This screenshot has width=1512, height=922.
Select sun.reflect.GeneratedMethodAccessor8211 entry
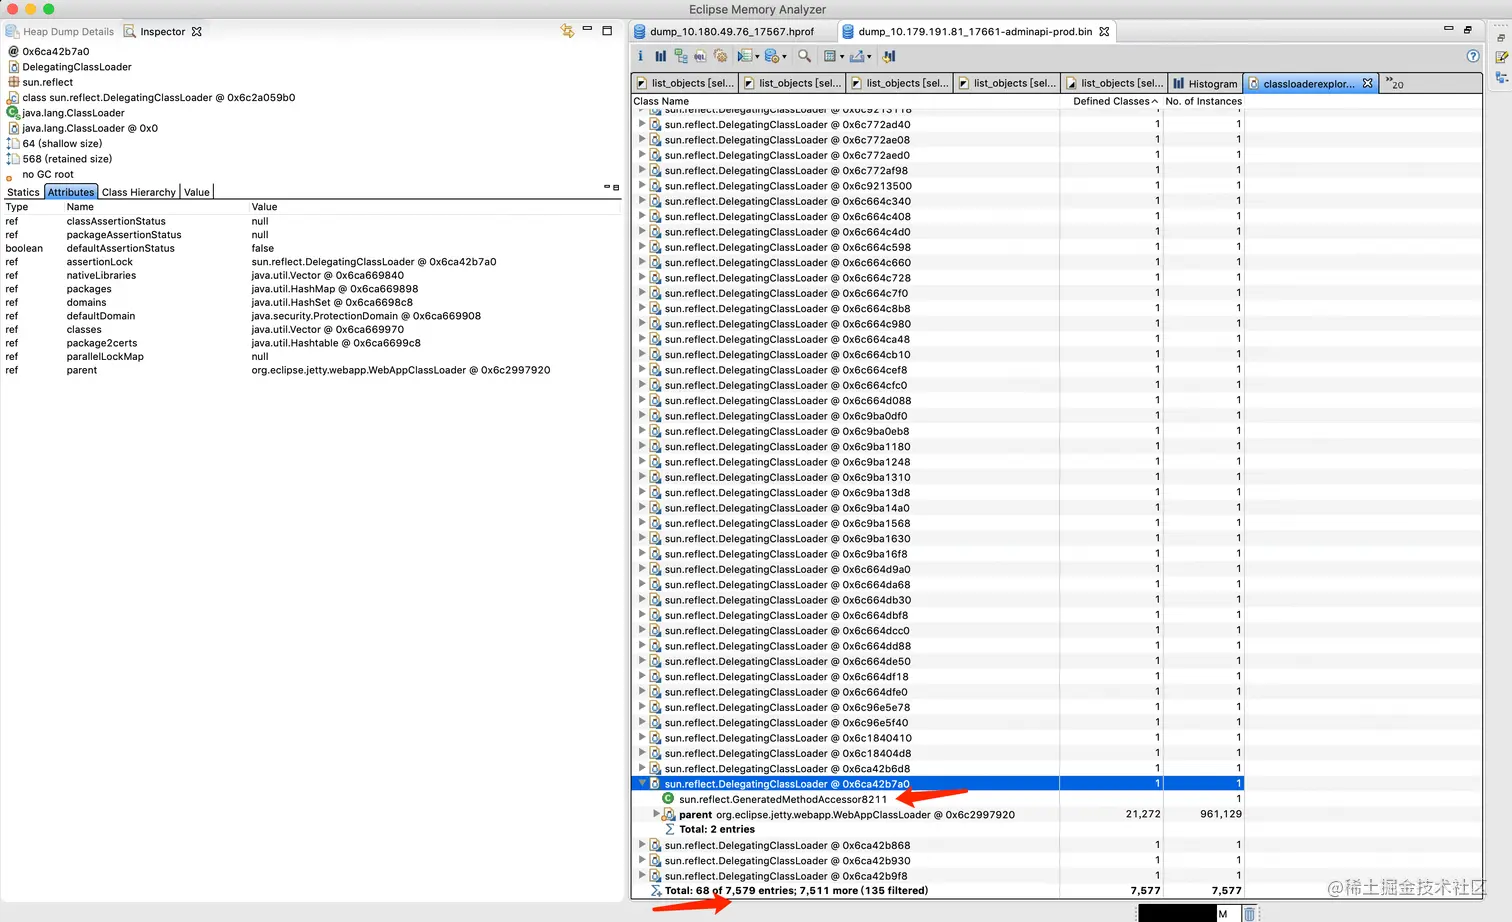tap(783, 799)
